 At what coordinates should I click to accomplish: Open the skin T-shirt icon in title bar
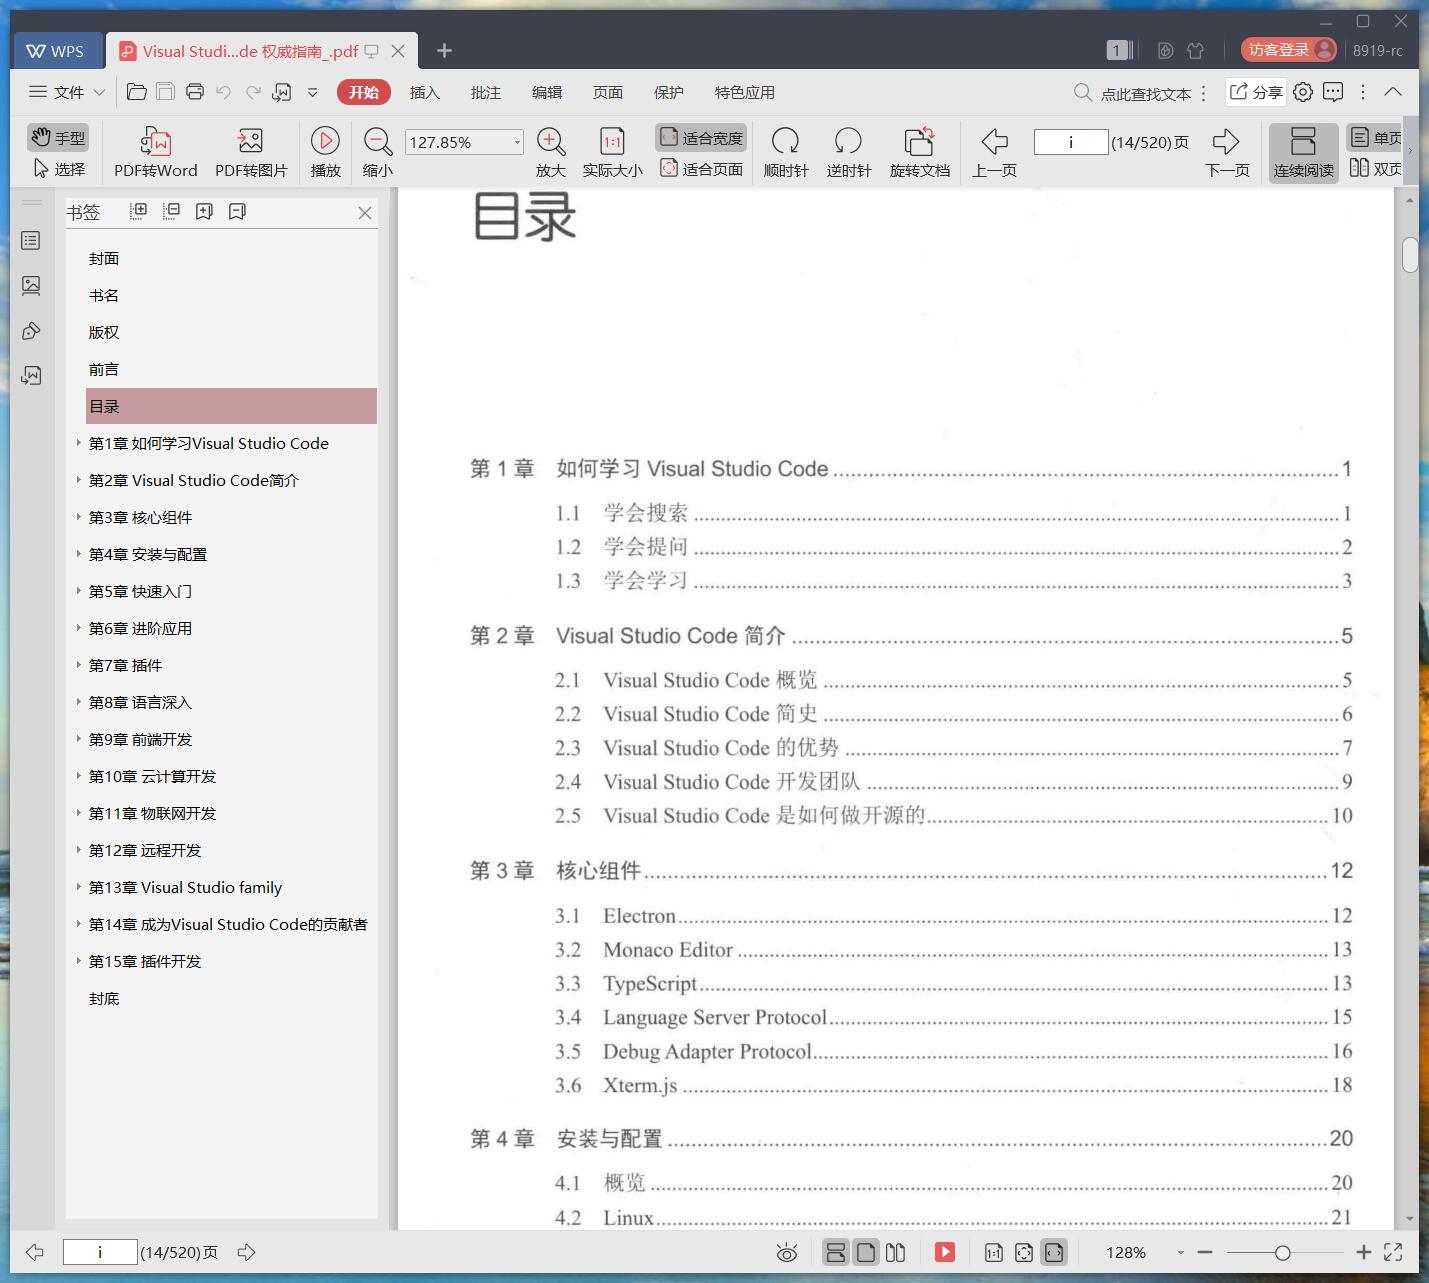1195,50
